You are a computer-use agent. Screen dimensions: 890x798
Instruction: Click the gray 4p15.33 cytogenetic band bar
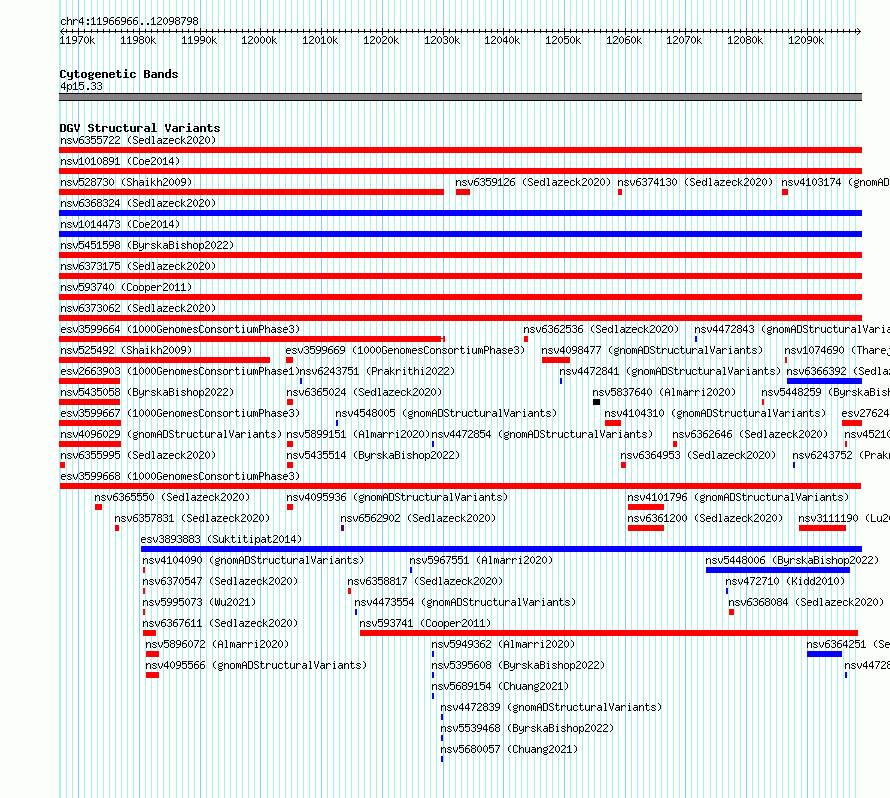(x=460, y=97)
